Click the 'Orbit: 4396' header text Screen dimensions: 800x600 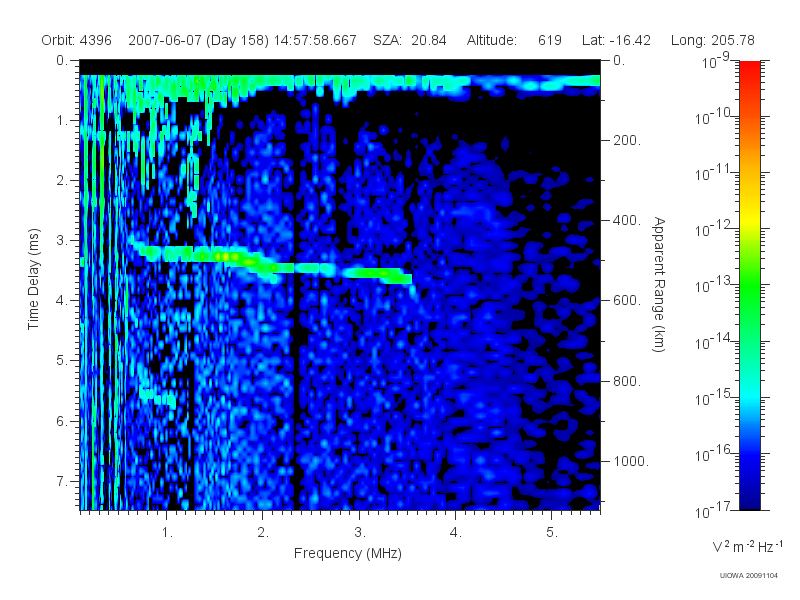coord(76,40)
